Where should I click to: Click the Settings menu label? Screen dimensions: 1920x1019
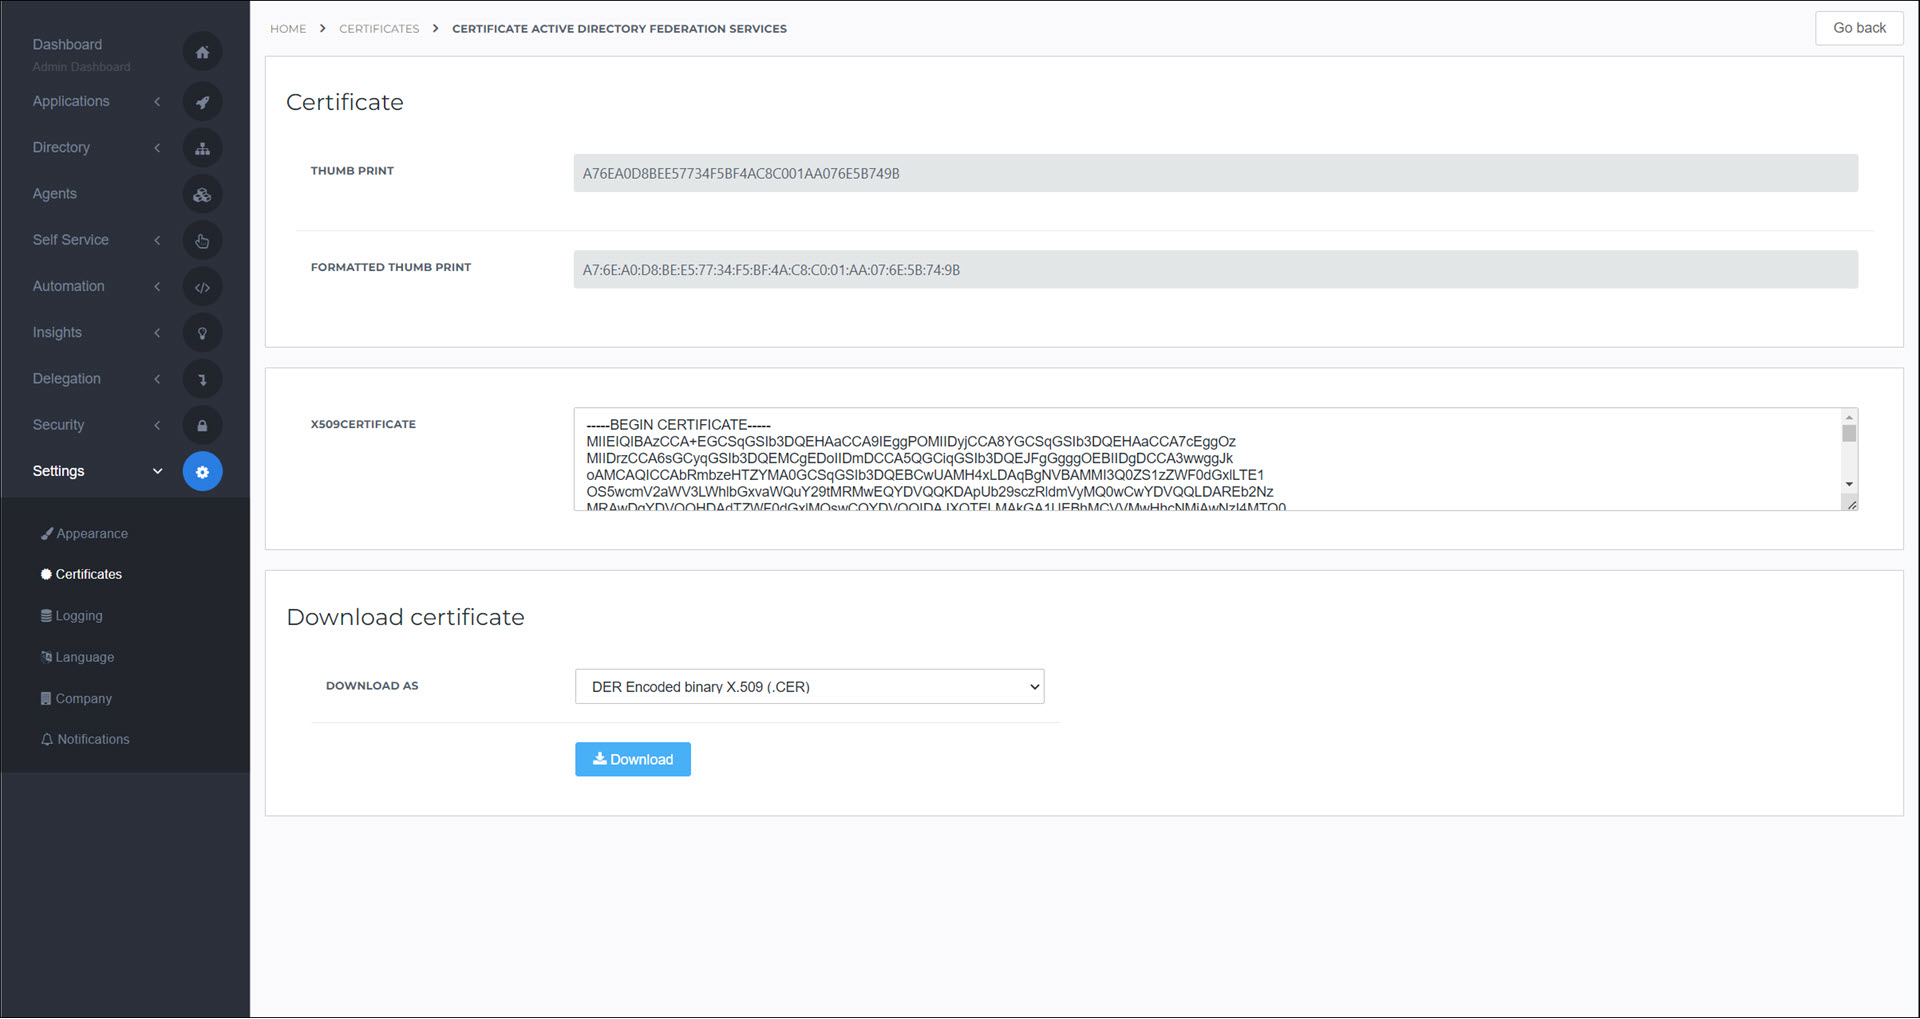point(58,471)
